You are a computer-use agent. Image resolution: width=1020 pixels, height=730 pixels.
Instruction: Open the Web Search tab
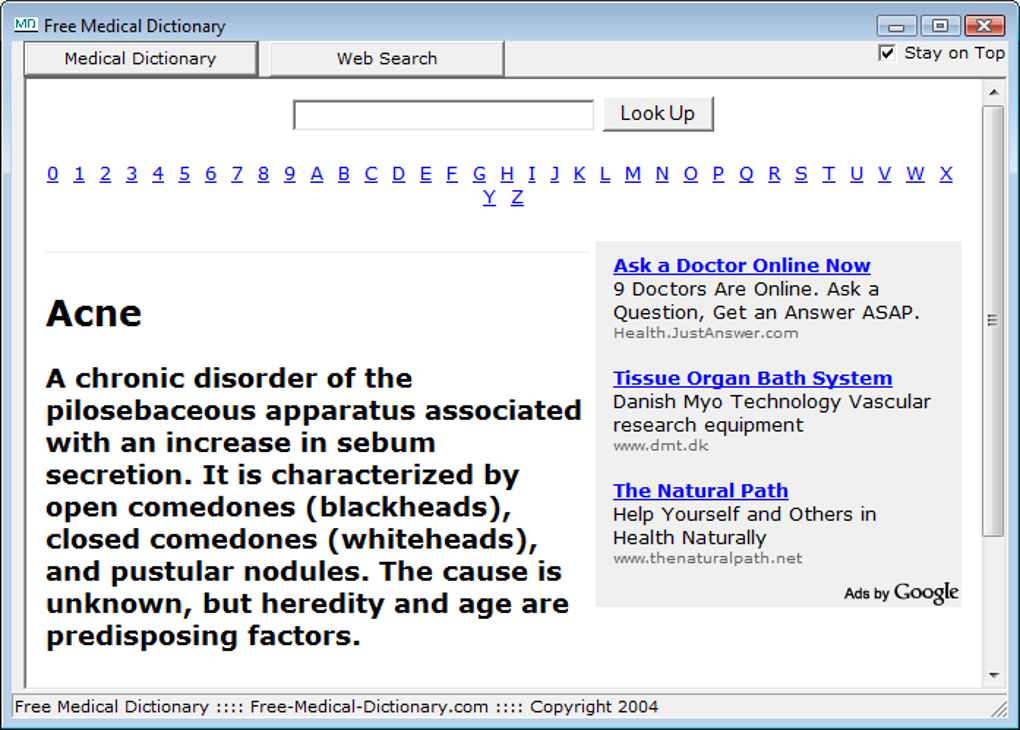[x=387, y=59]
